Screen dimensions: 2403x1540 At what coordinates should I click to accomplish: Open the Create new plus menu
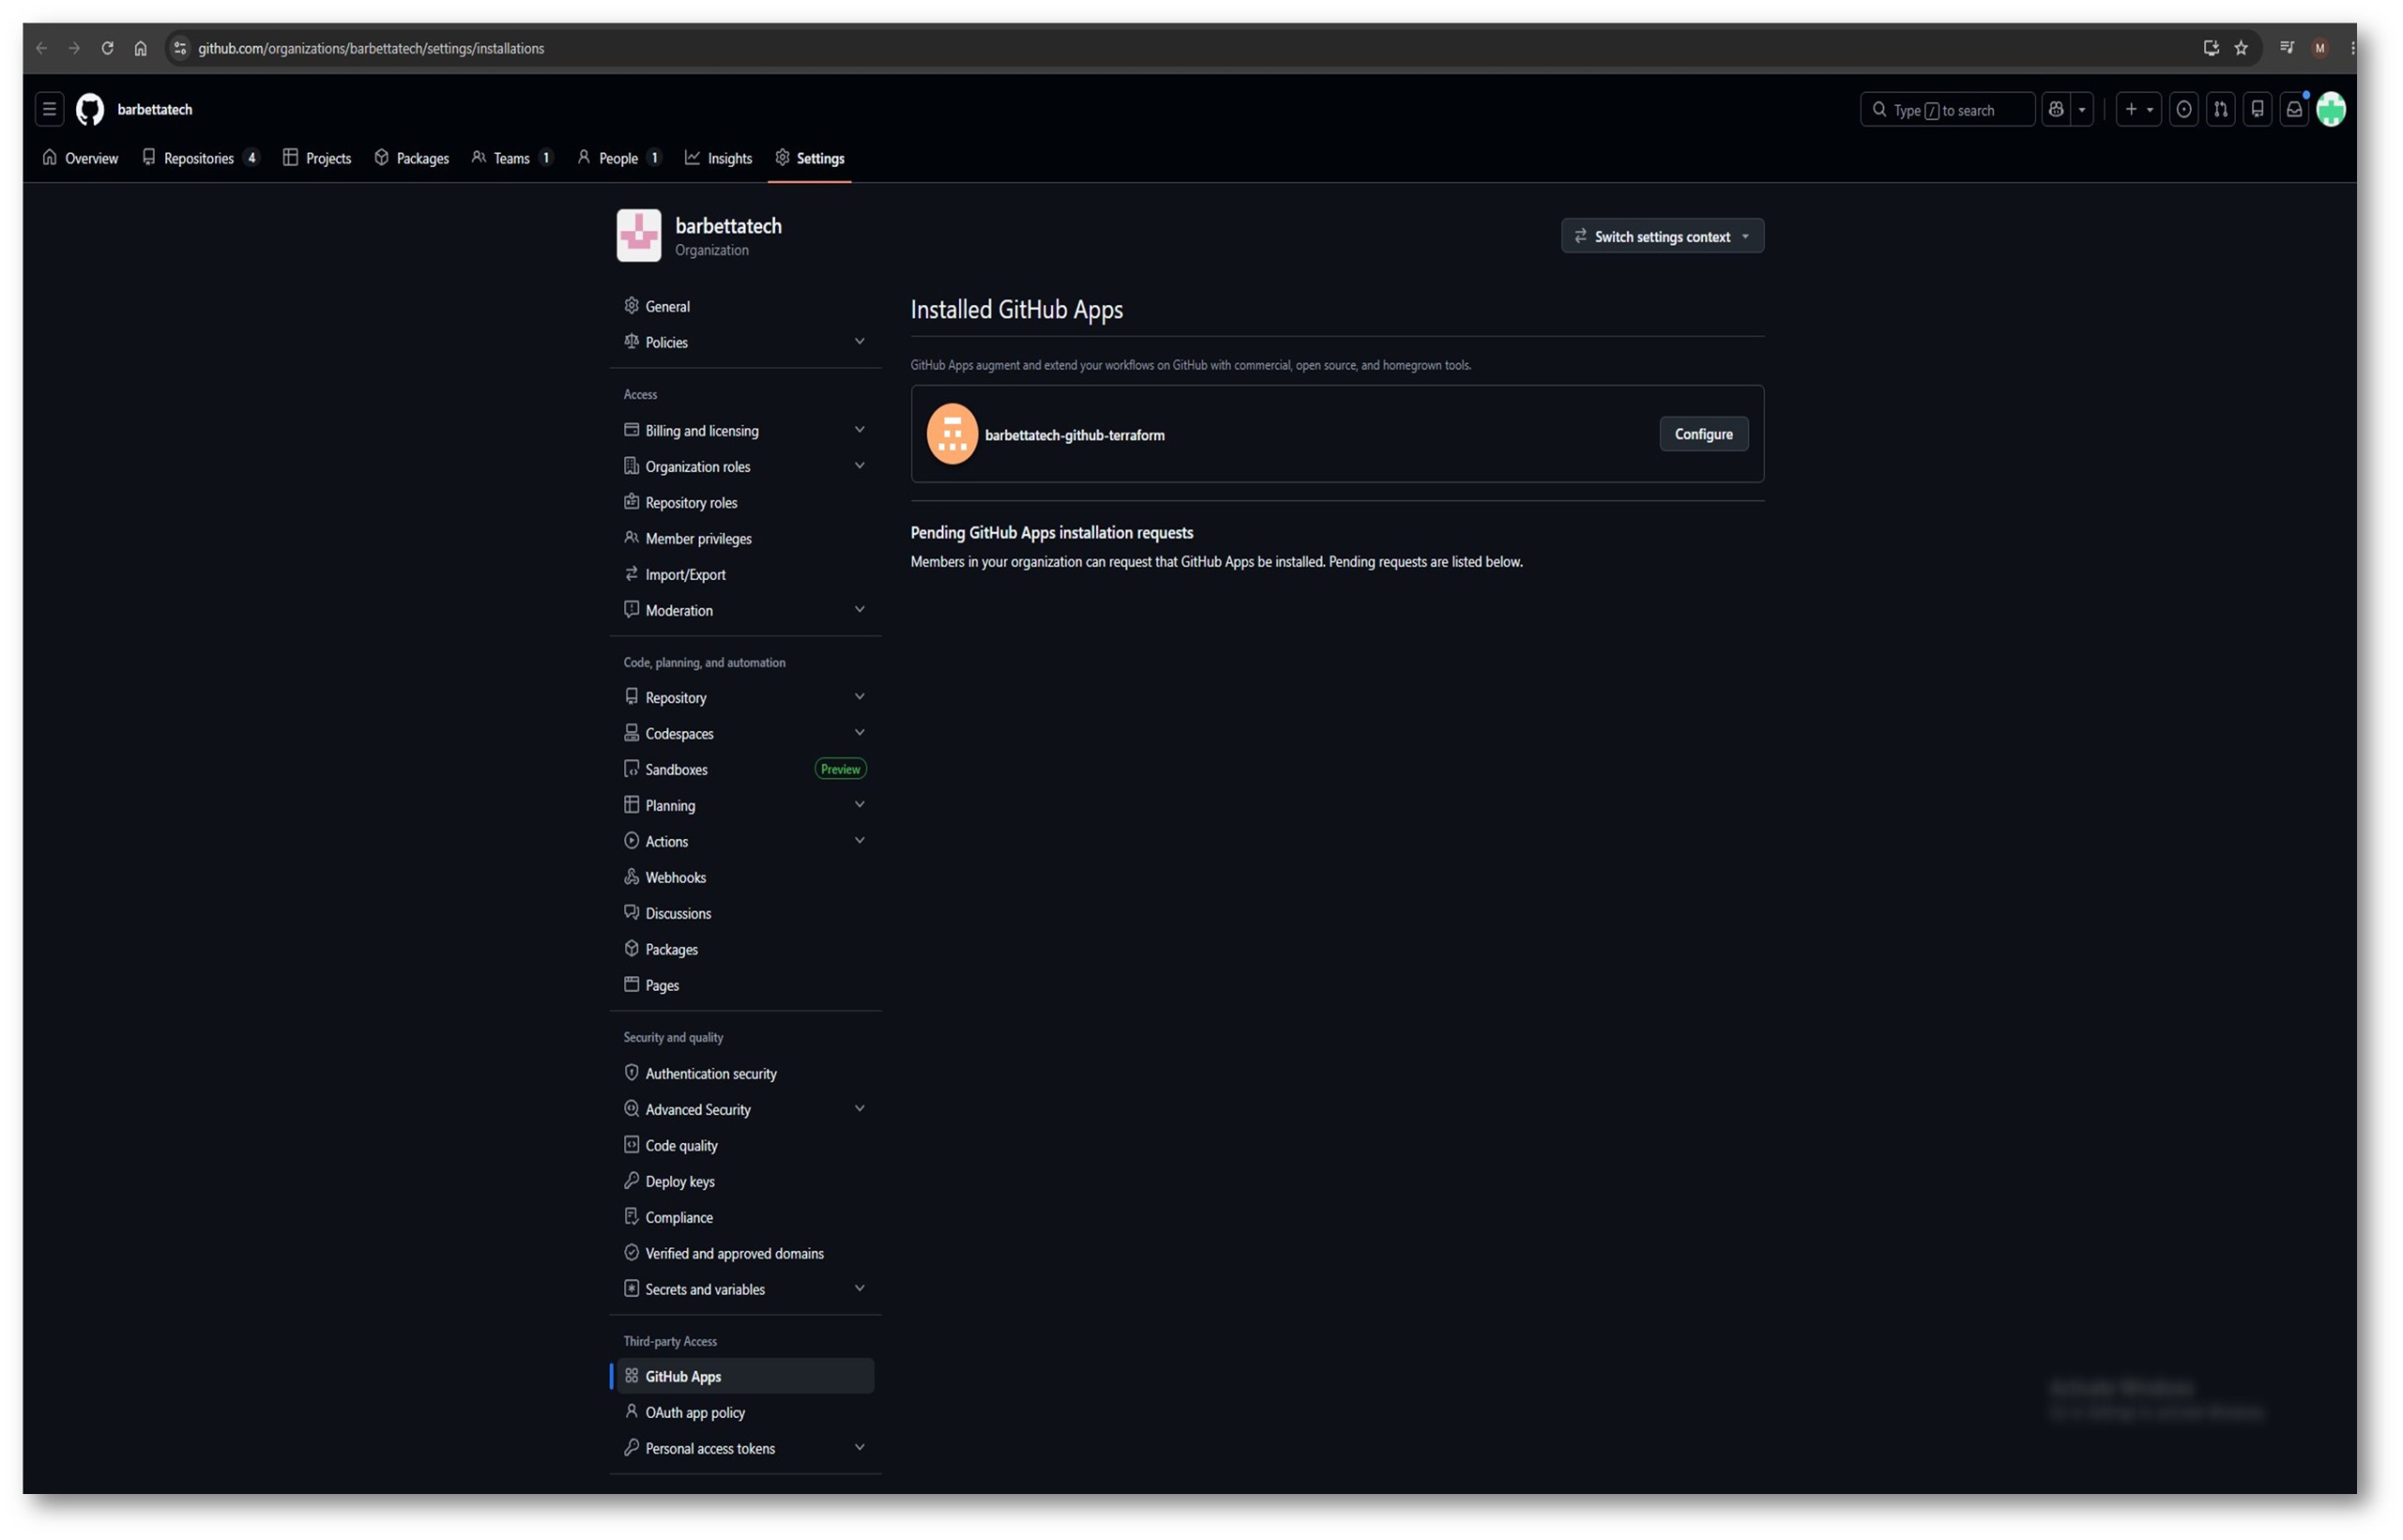[x=2138, y=110]
